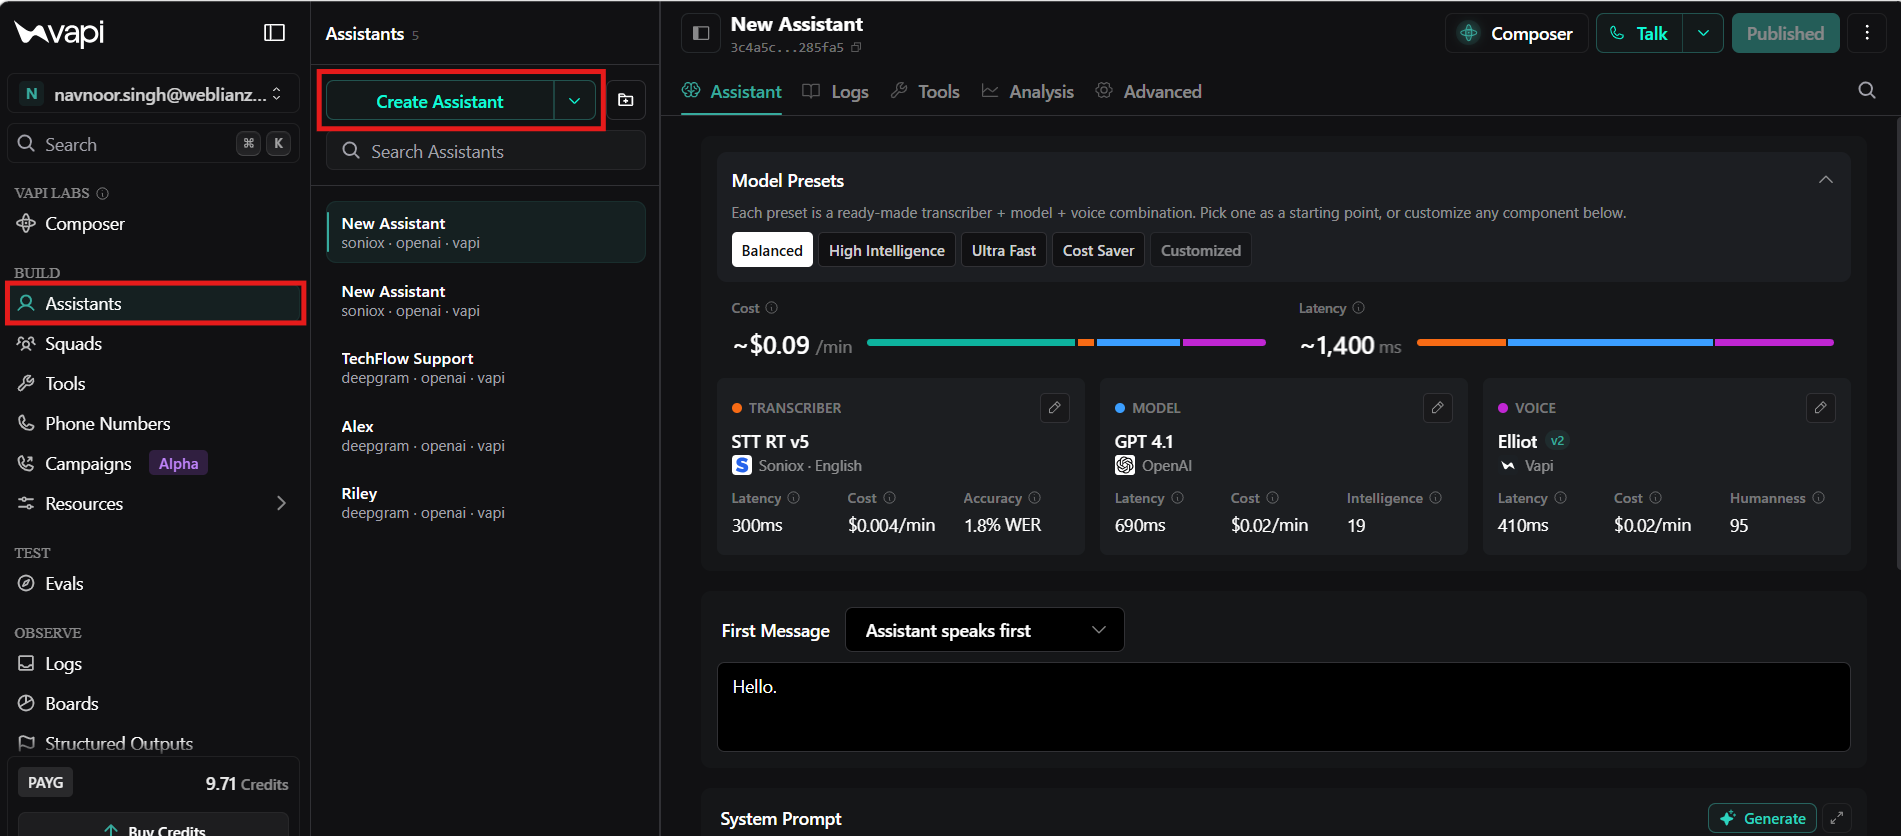Viewport: 1901px width, 836px height.
Task: Select the Customized preset
Action: tap(1200, 250)
